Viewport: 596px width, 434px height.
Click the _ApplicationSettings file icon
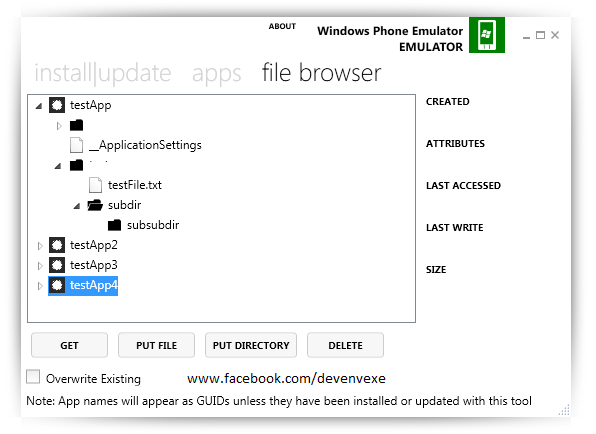(x=76, y=145)
